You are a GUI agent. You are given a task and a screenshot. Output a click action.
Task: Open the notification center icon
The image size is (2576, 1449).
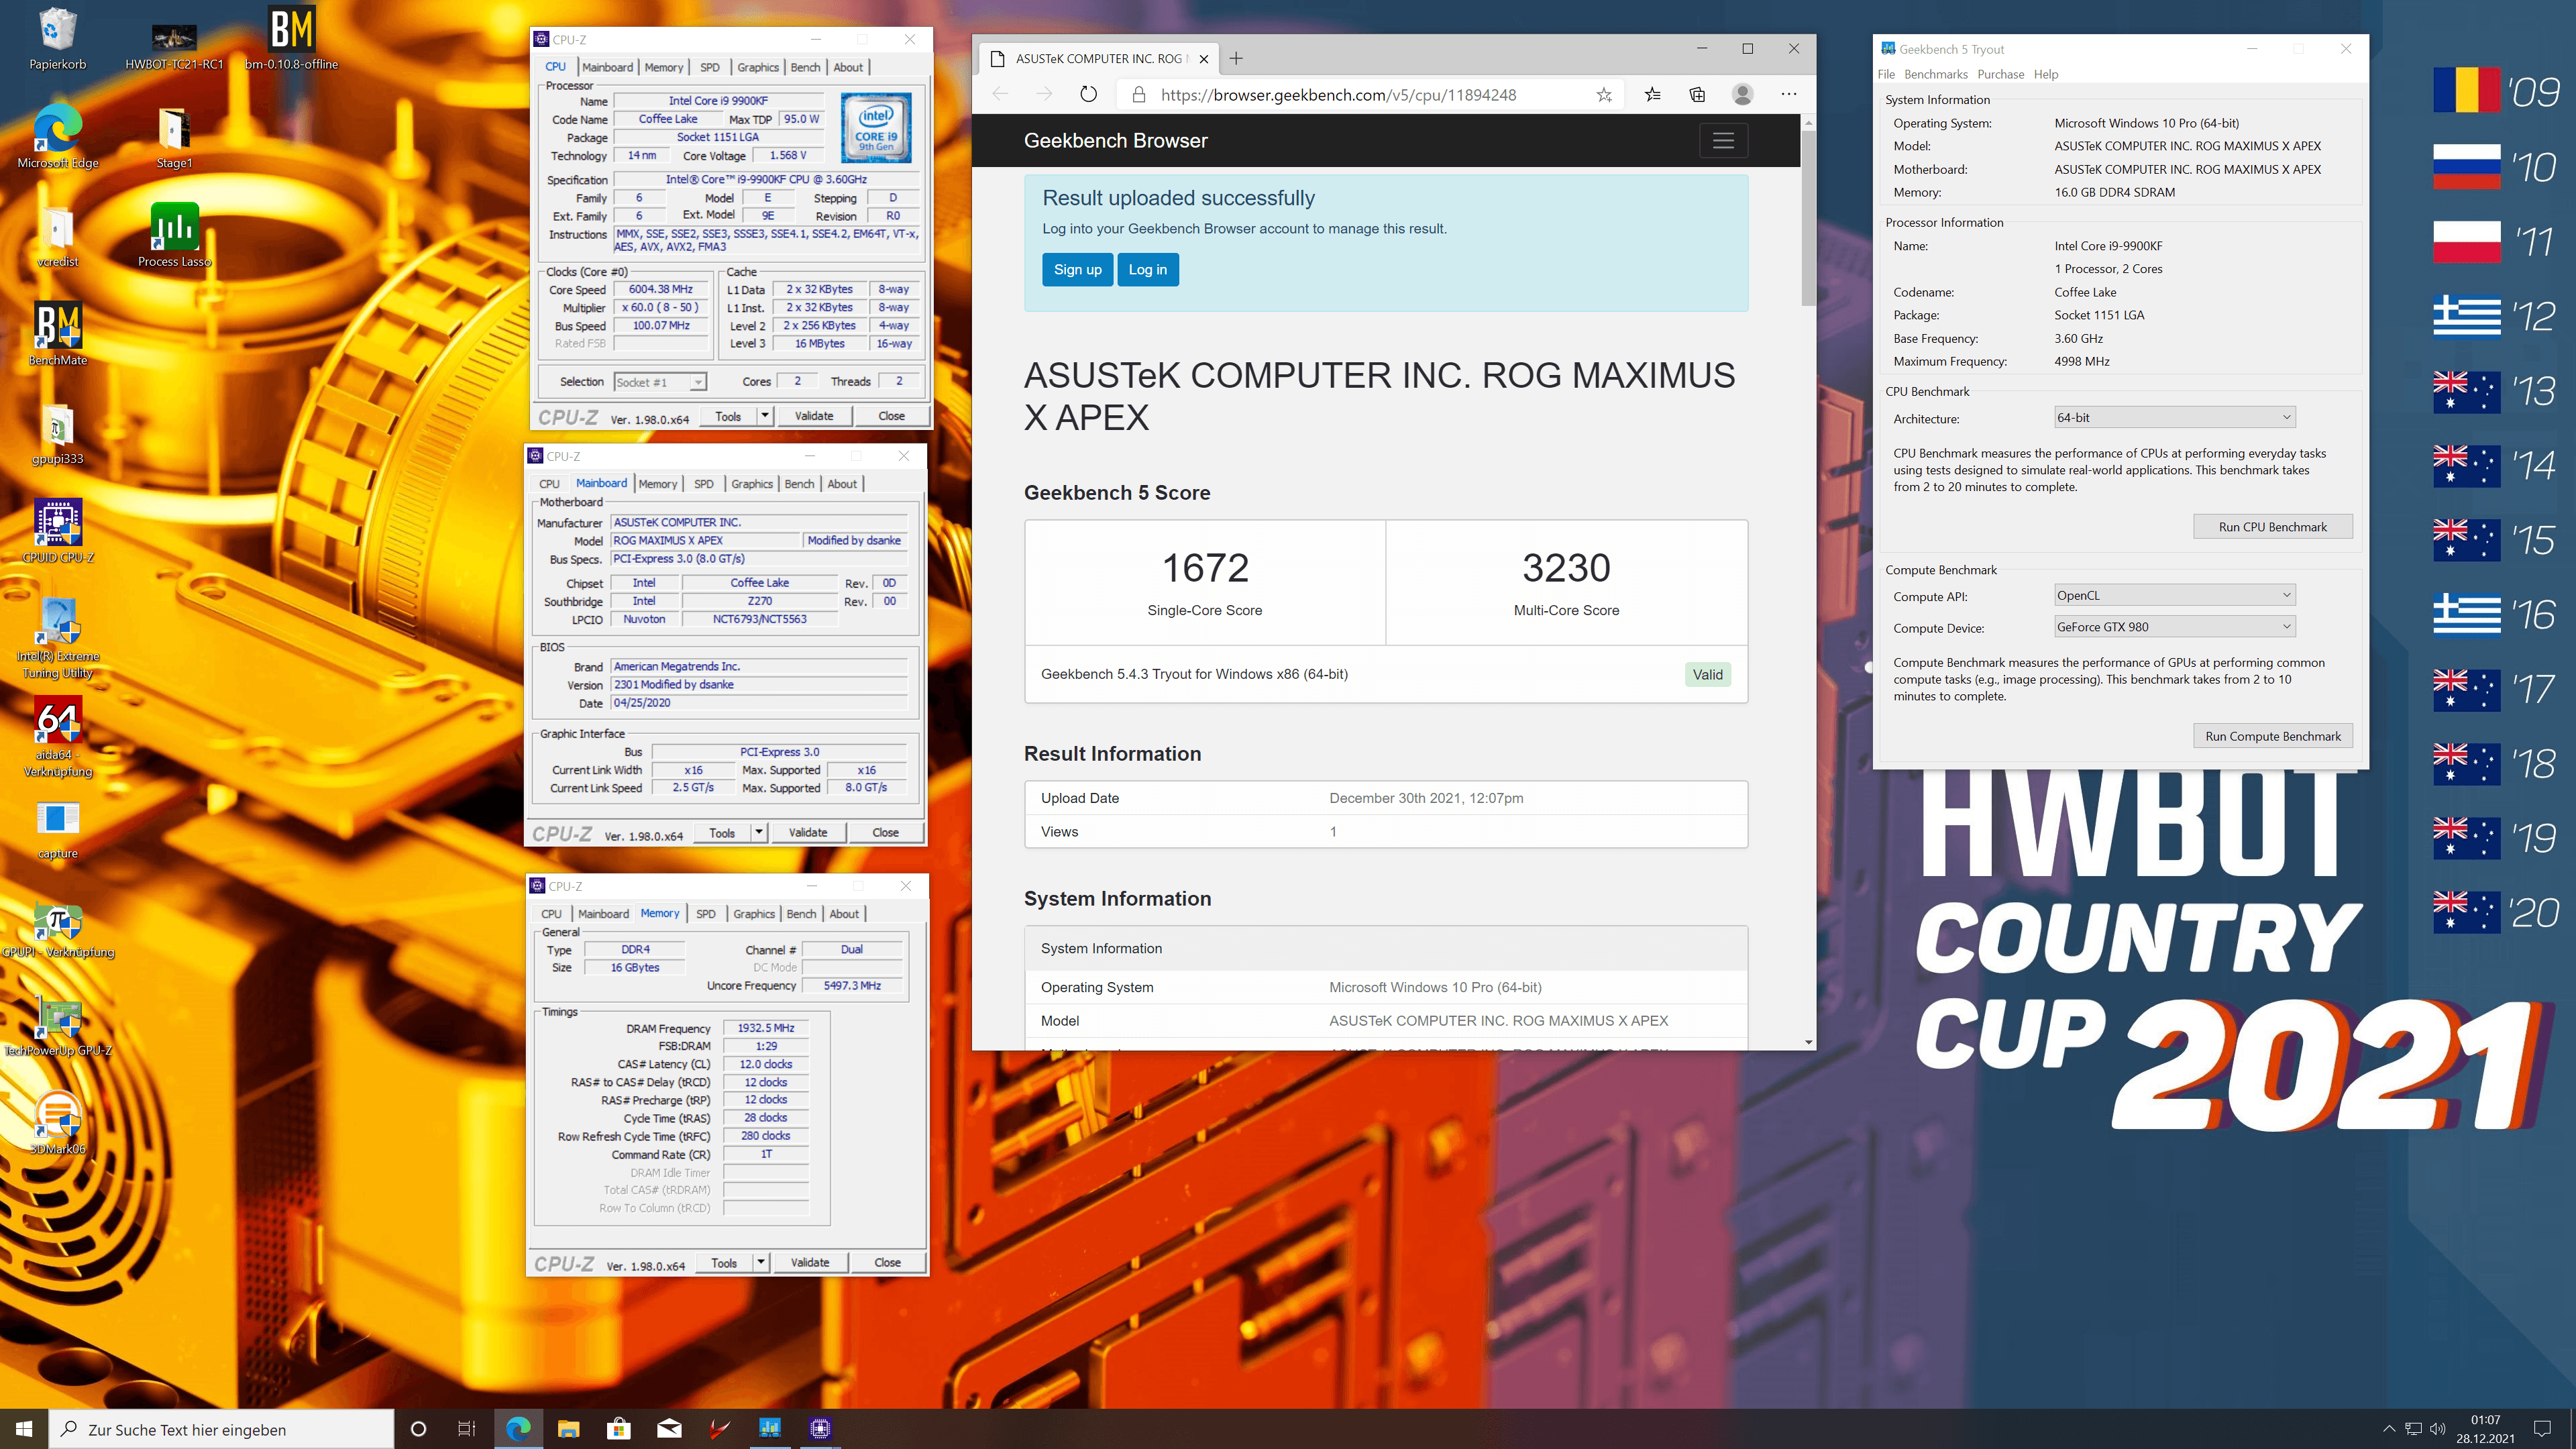2542,1429
